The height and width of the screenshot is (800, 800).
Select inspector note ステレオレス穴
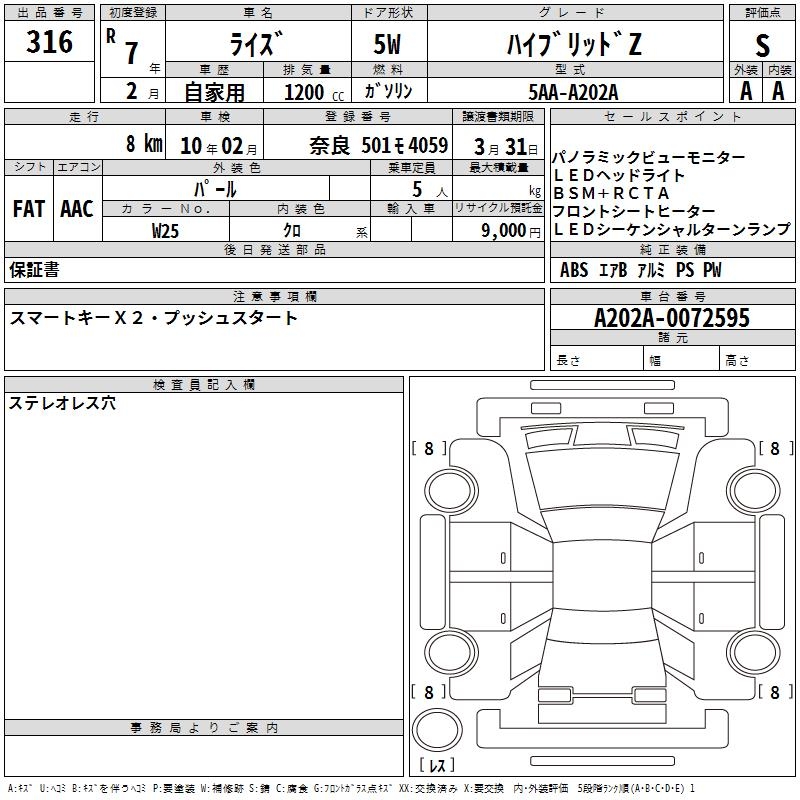point(62,403)
